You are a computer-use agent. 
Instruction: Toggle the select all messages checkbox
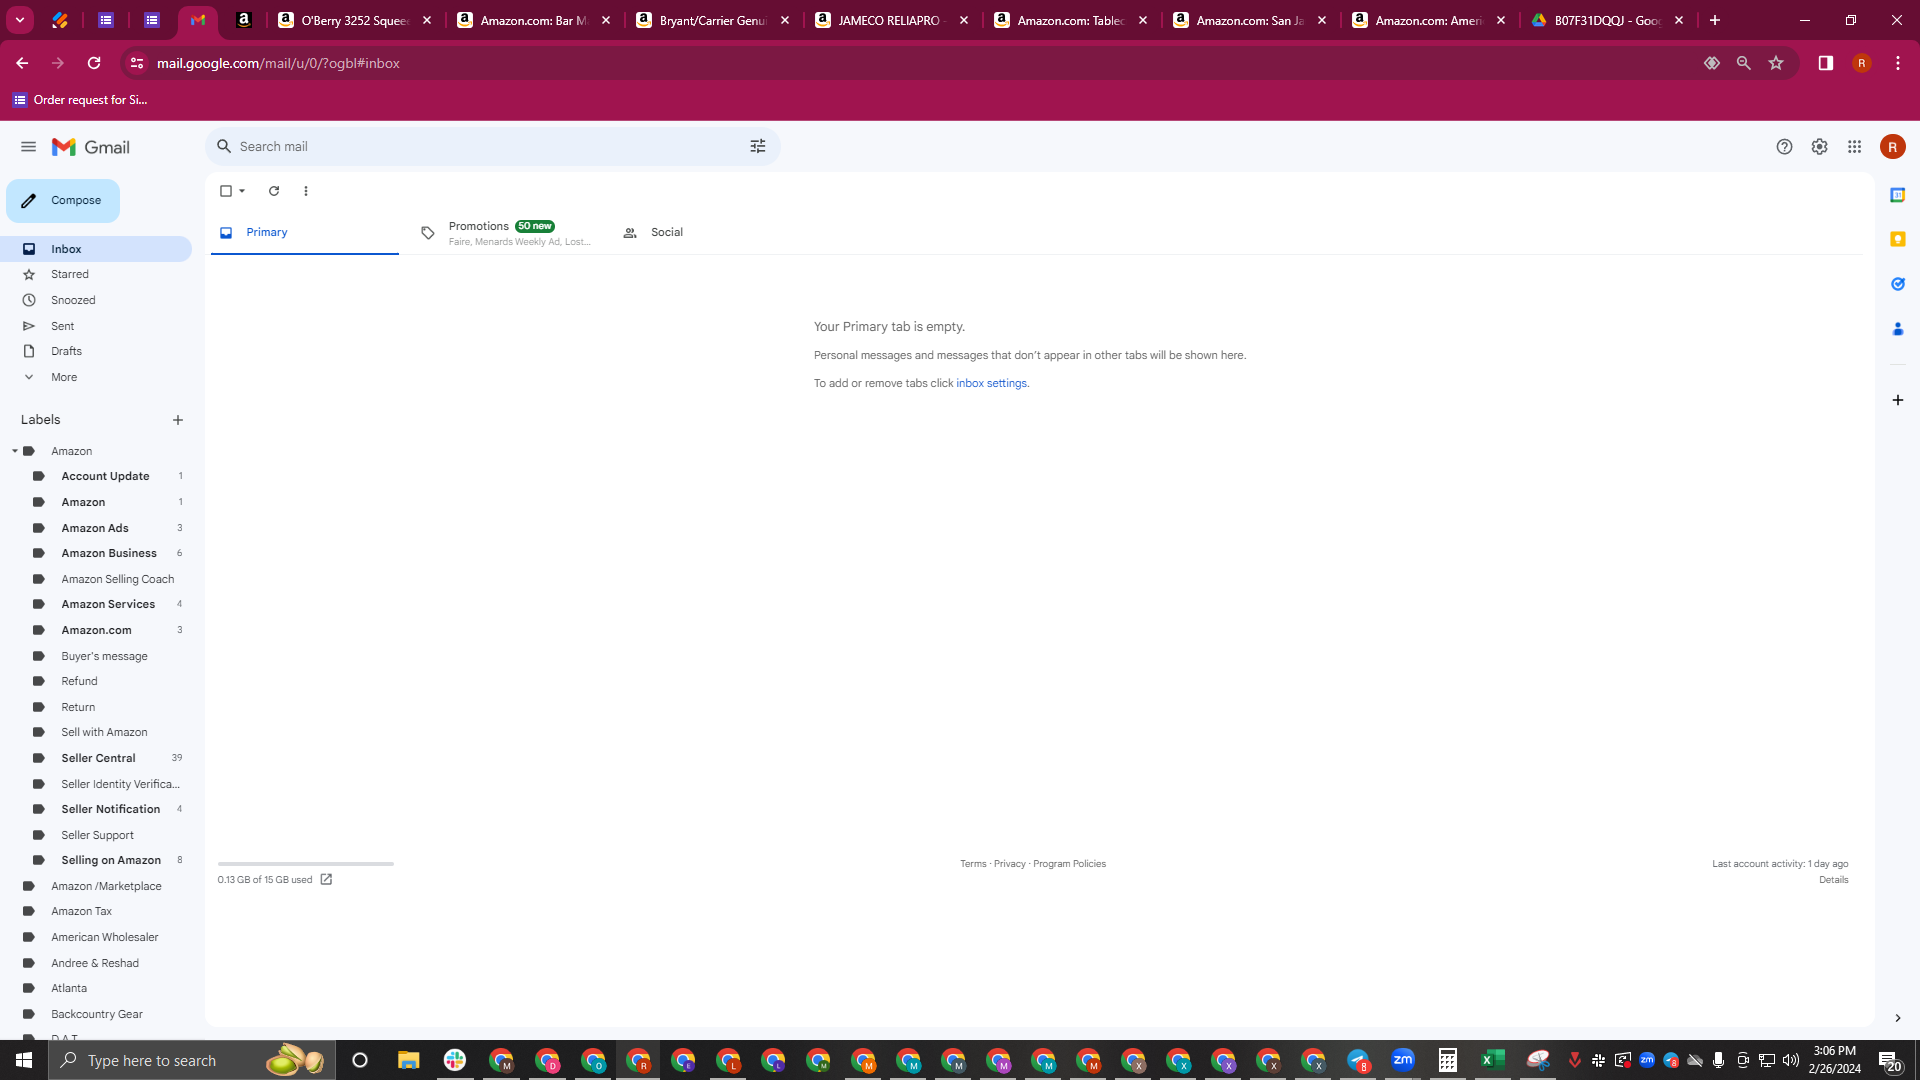[226, 191]
